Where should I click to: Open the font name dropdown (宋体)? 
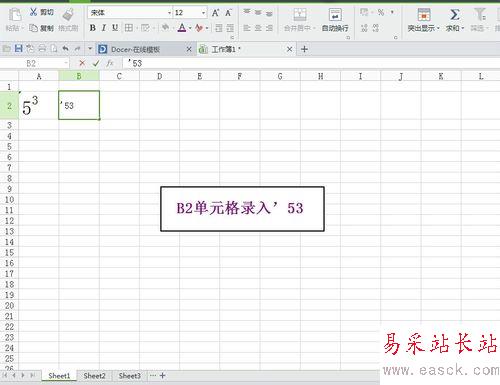point(169,13)
